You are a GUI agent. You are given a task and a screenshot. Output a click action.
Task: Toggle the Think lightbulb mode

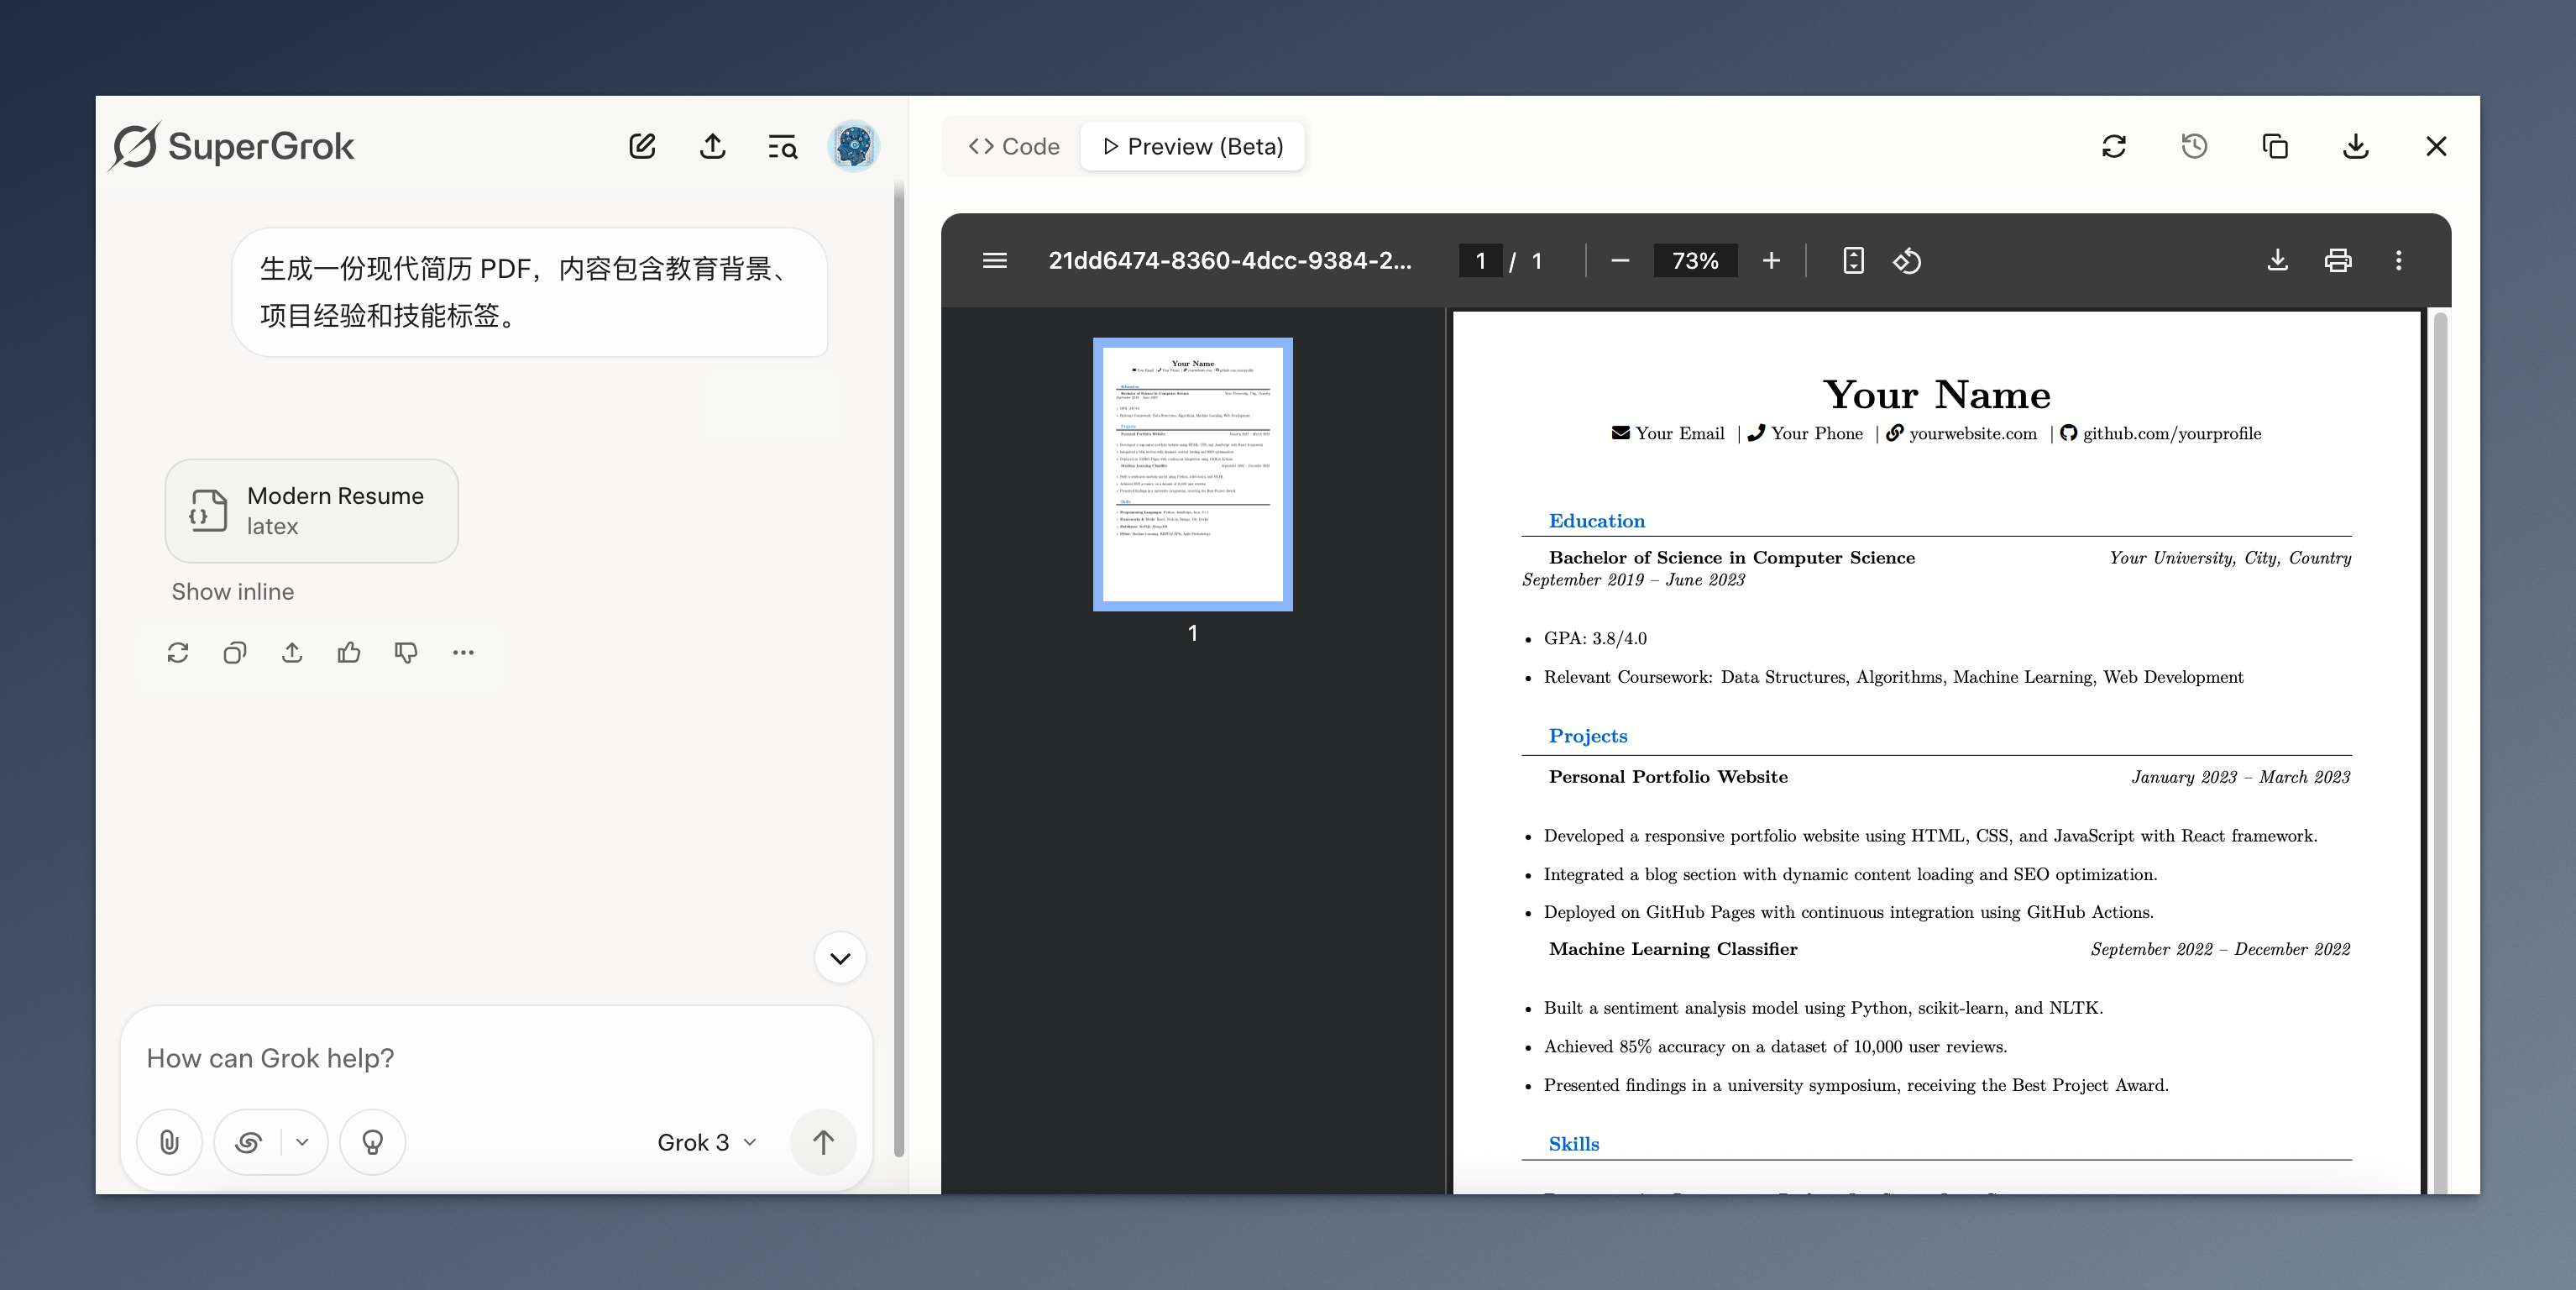coord(372,1142)
